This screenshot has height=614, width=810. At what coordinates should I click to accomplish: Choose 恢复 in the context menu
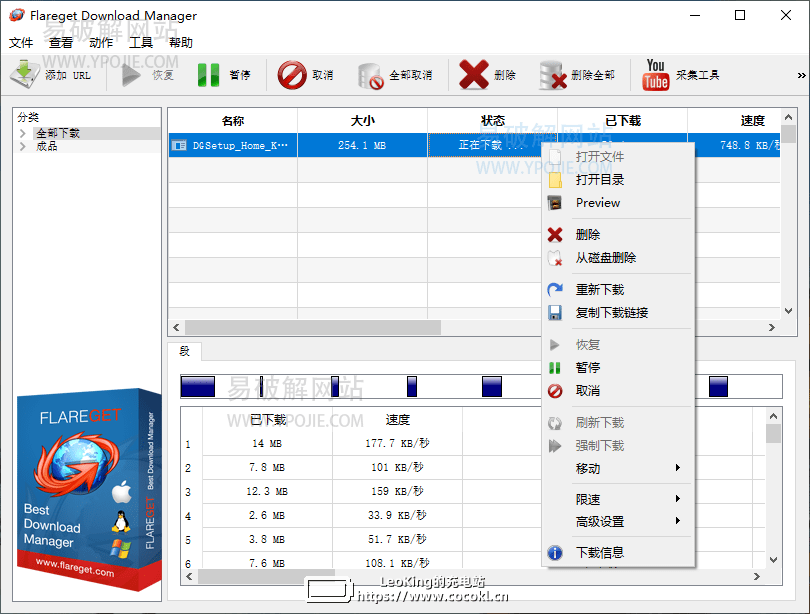tap(588, 345)
